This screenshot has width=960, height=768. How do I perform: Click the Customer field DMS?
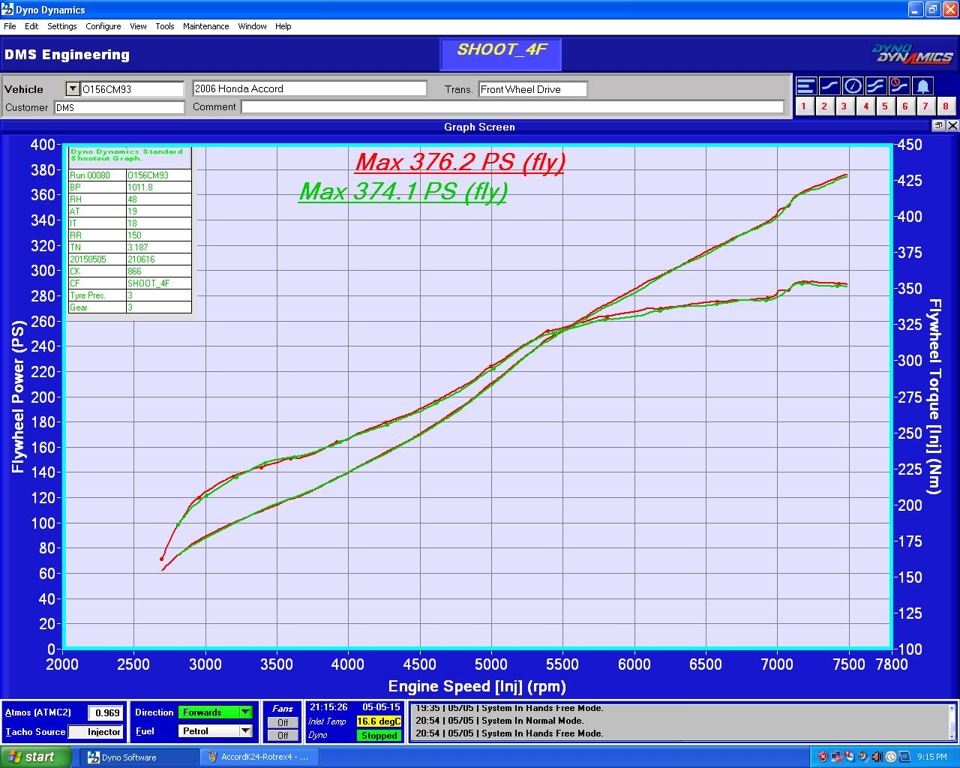pos(119,108)
